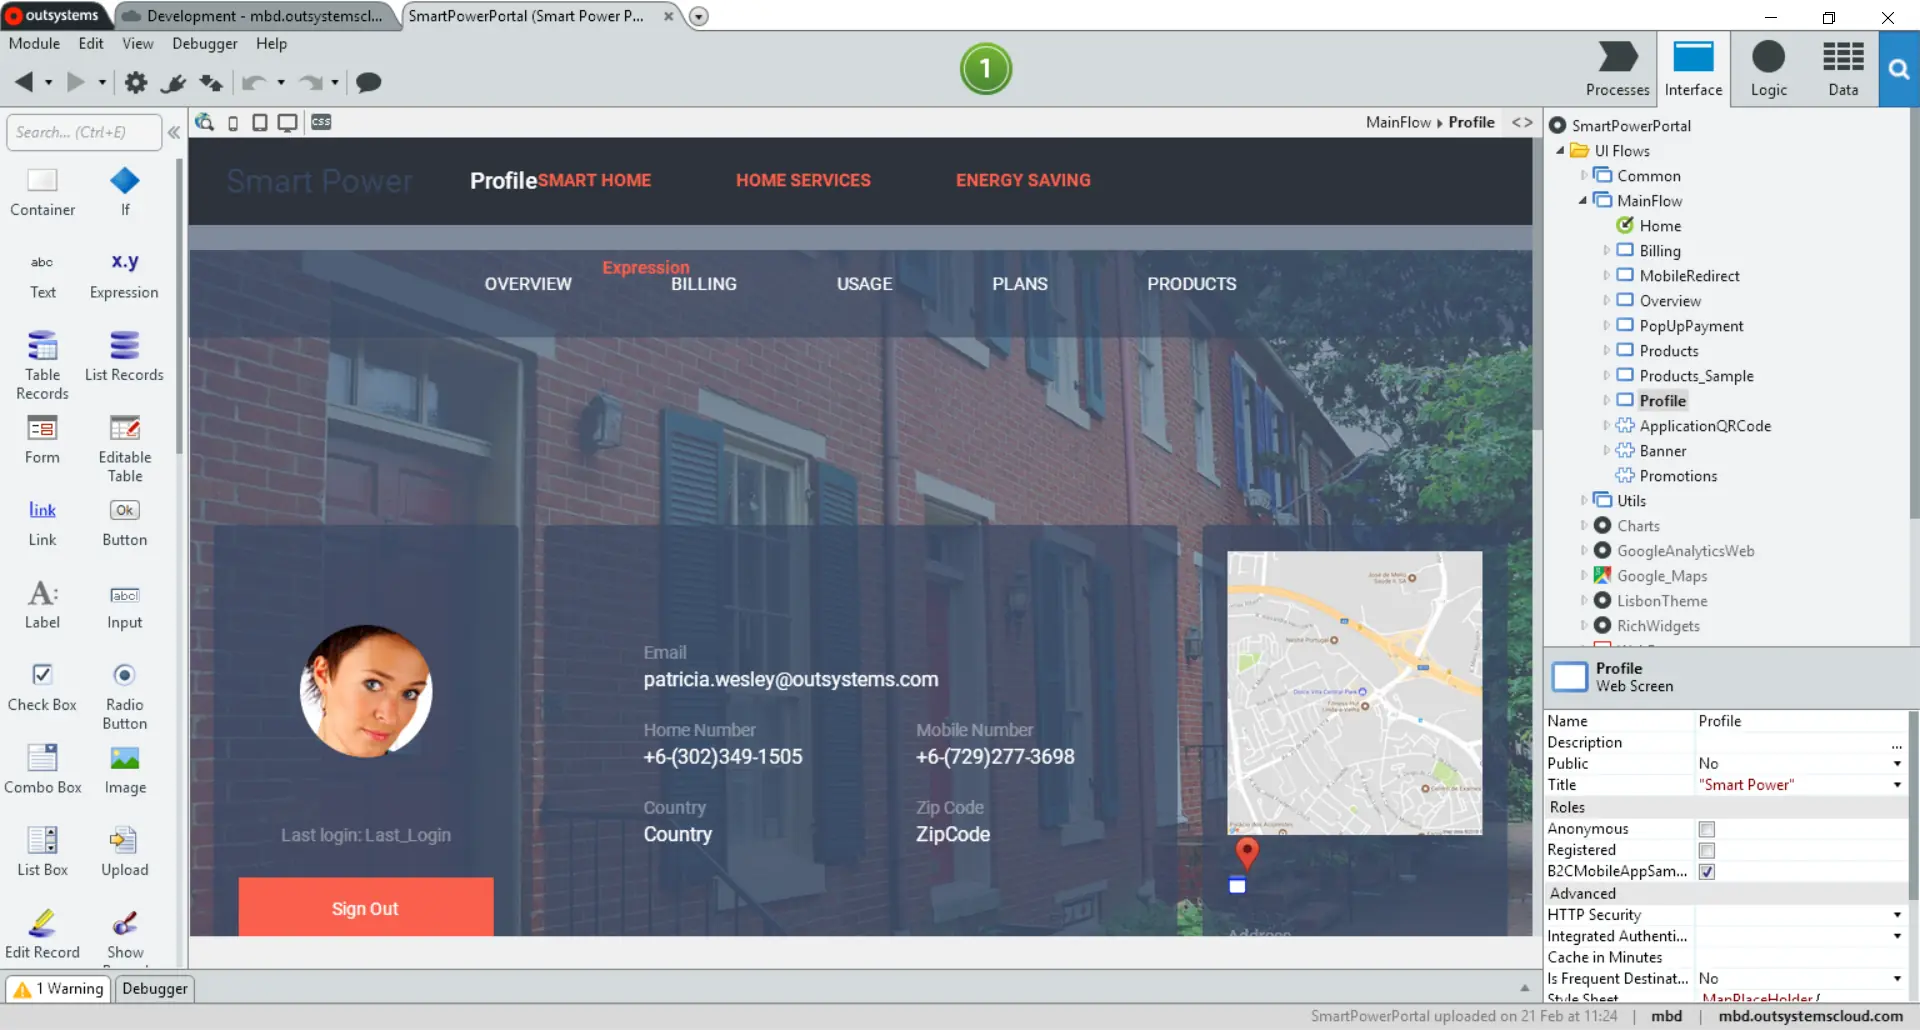
Task: Collapse the MainFlow tree node
Action: tap(1583, 201)
